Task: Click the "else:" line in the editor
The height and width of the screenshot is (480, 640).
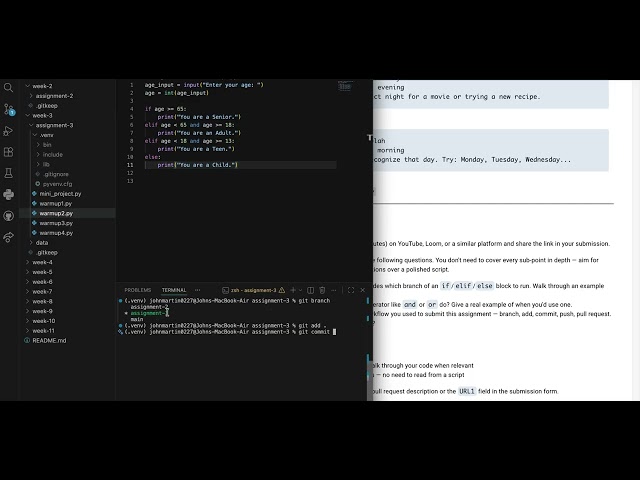Action: 153,157
